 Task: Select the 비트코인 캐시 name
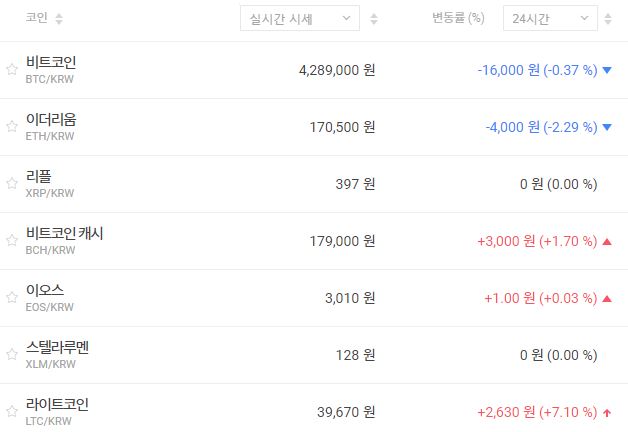pos(64,234)
